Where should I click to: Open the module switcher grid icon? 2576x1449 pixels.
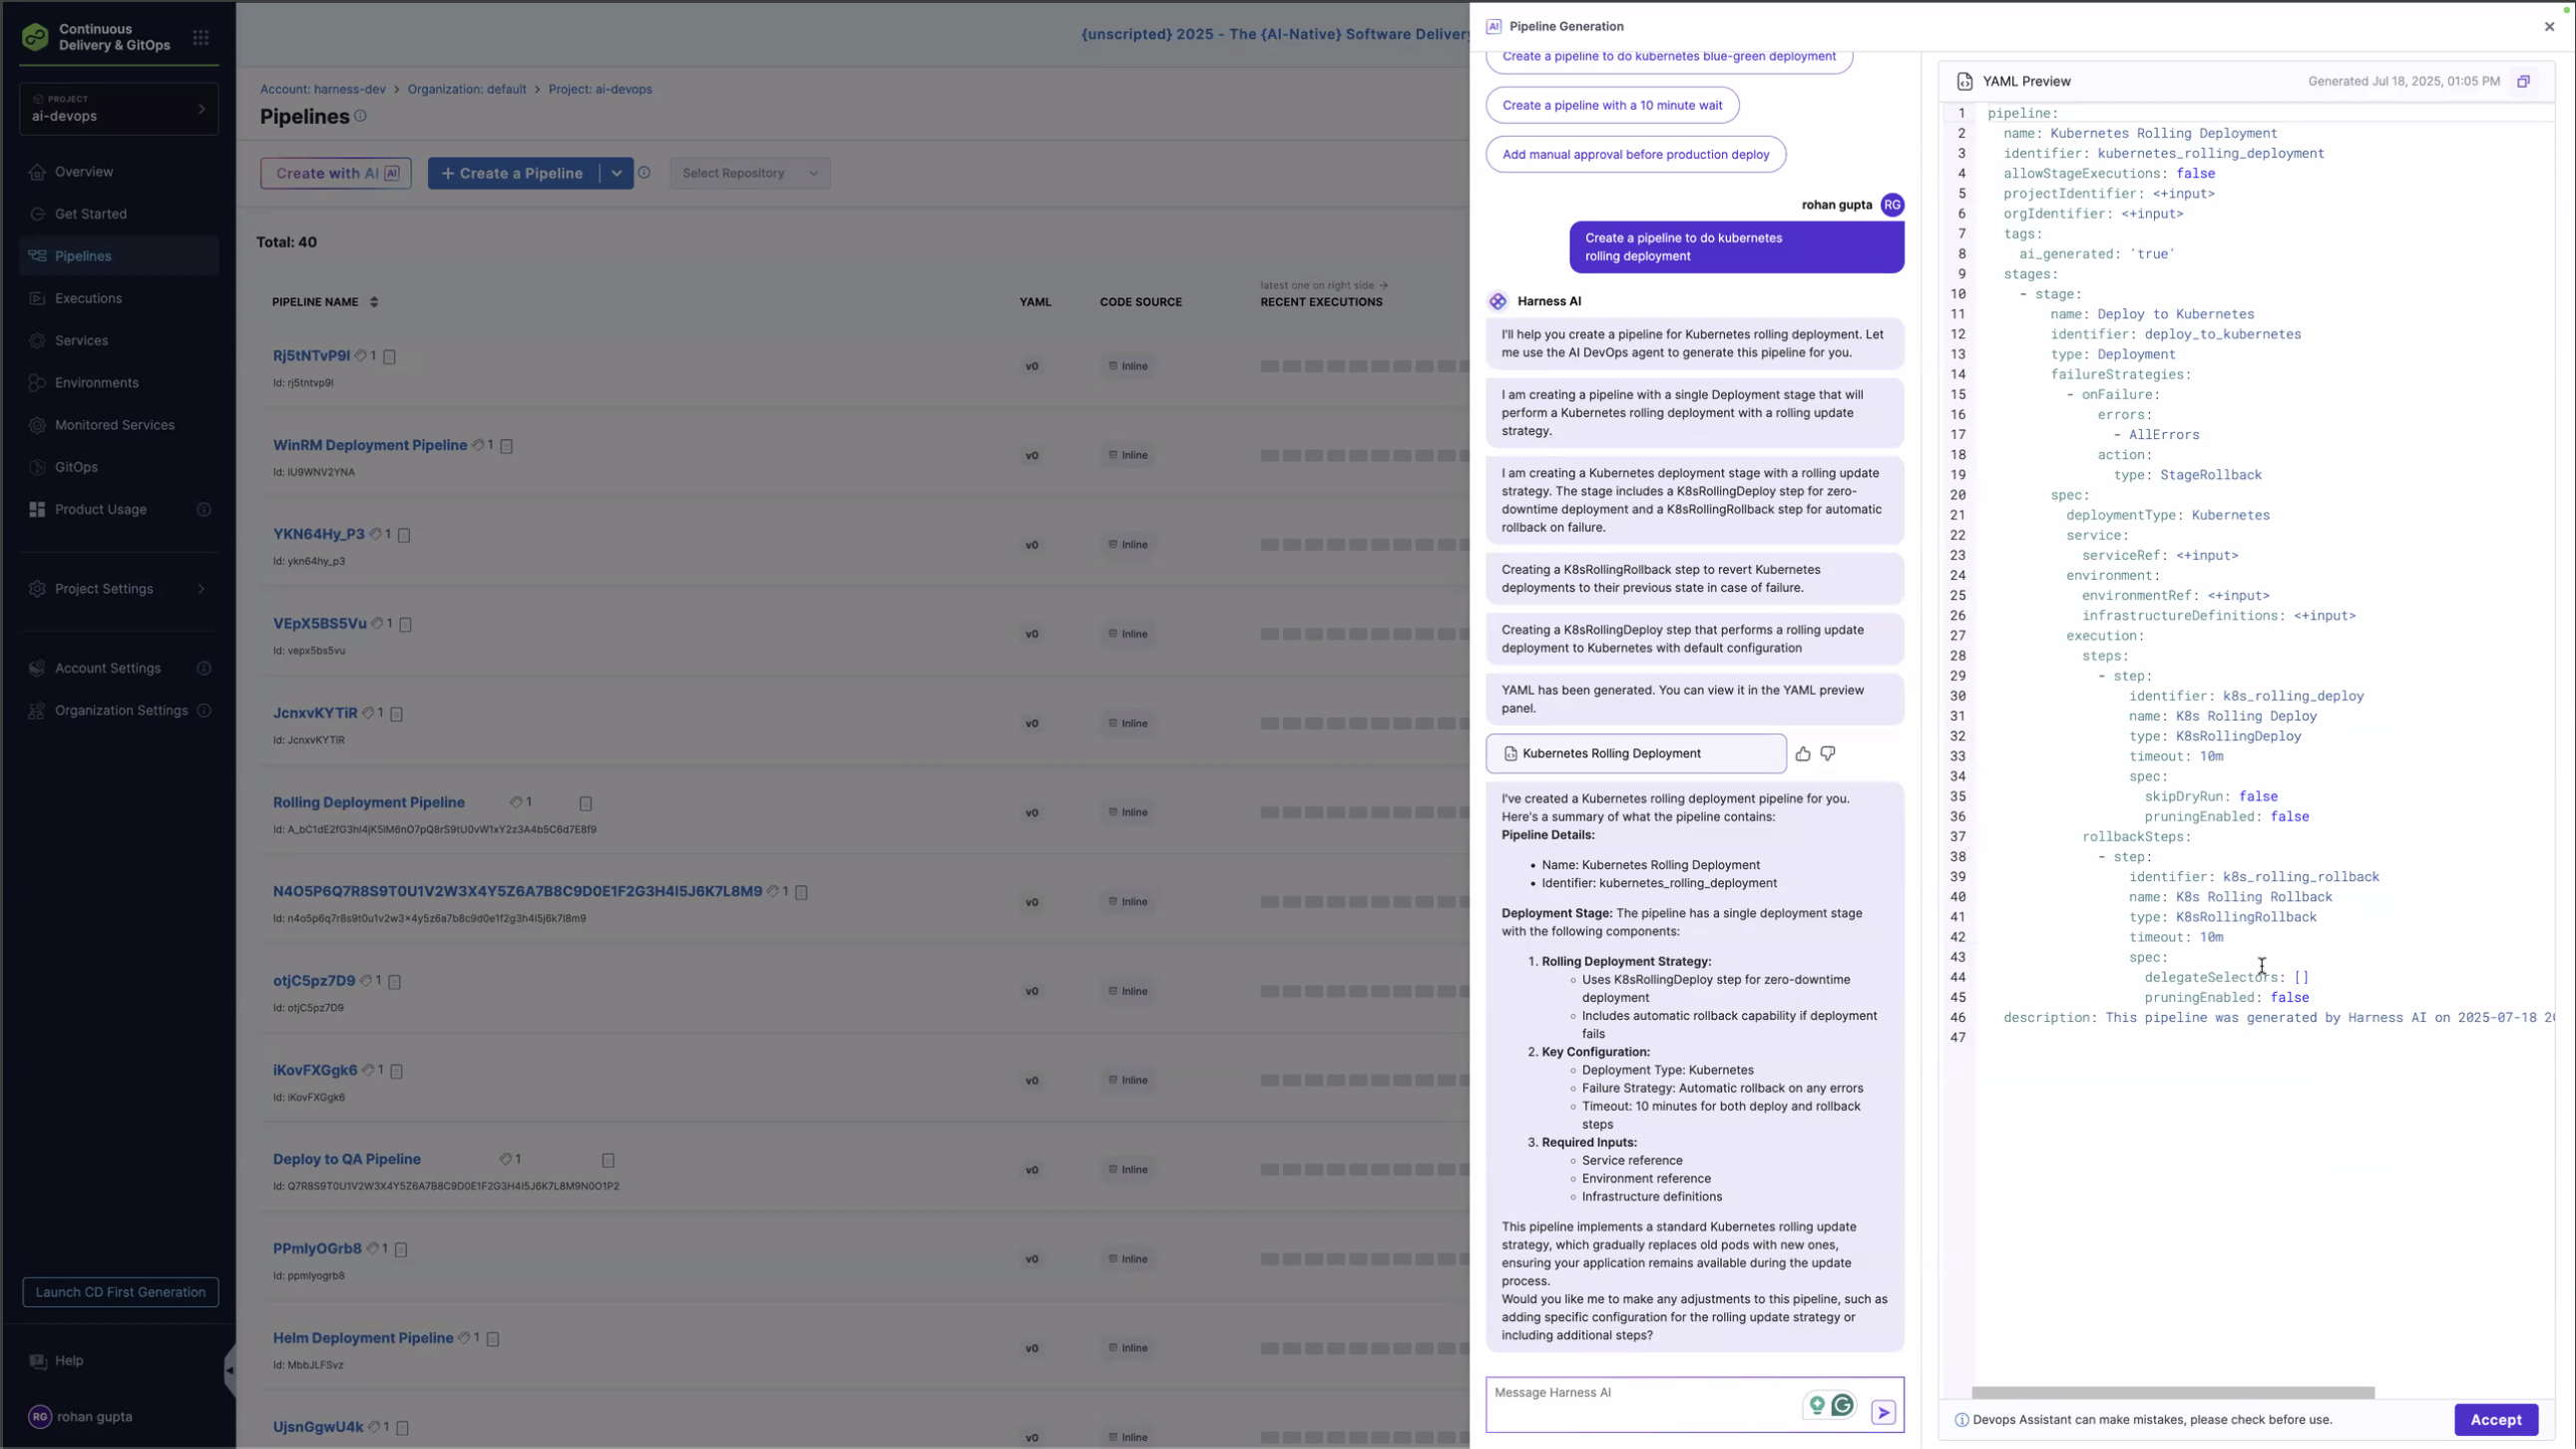tap(201, 38)
